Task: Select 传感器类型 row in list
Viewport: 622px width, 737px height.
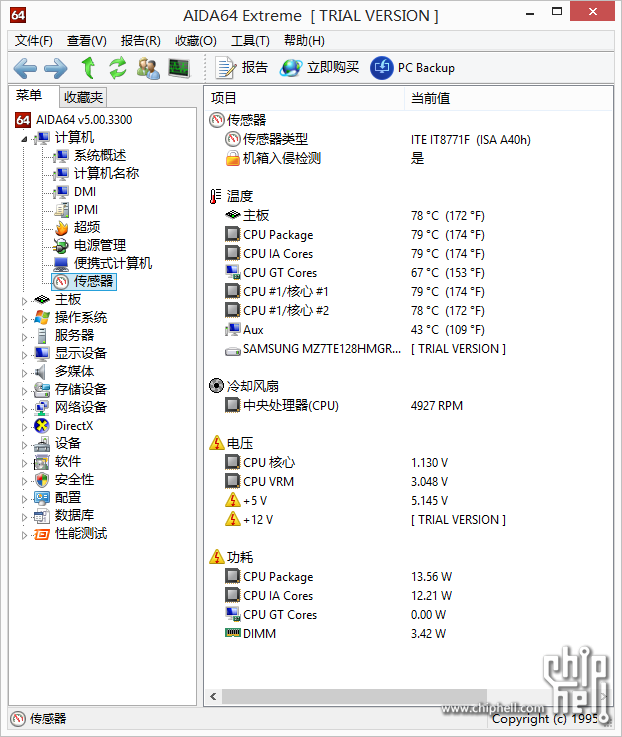Action: 409,140
